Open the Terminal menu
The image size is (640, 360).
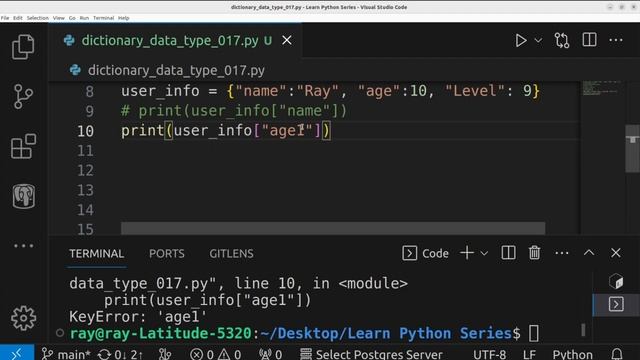click(103, 18)
